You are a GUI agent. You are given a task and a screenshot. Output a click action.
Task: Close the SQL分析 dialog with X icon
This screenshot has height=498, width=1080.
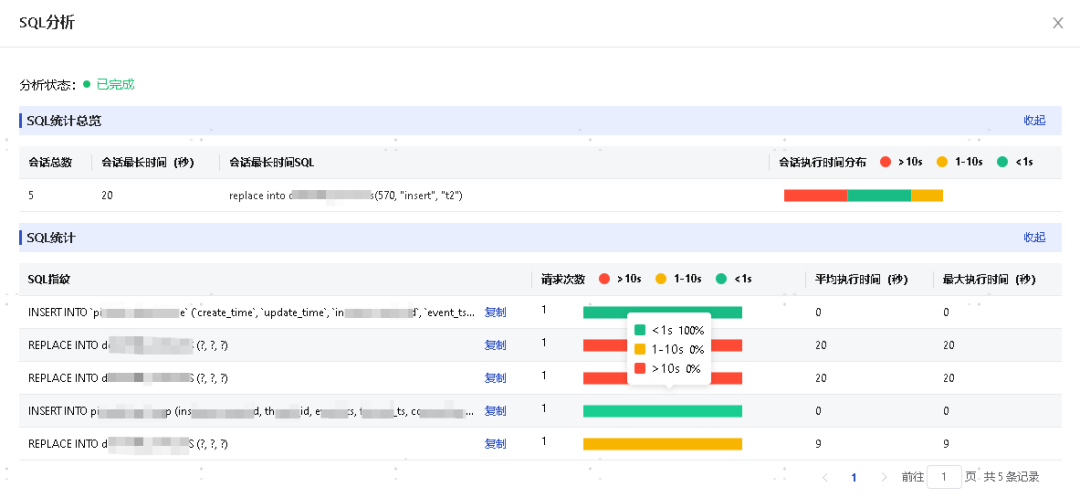pyautogui.click(x=1057, y=23)
